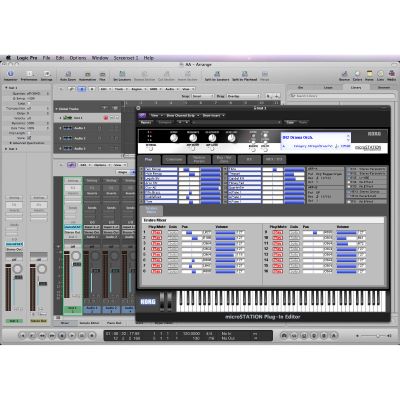
Task: Record-enable the Inst 1 track
Action: click(x=106, y=118)
